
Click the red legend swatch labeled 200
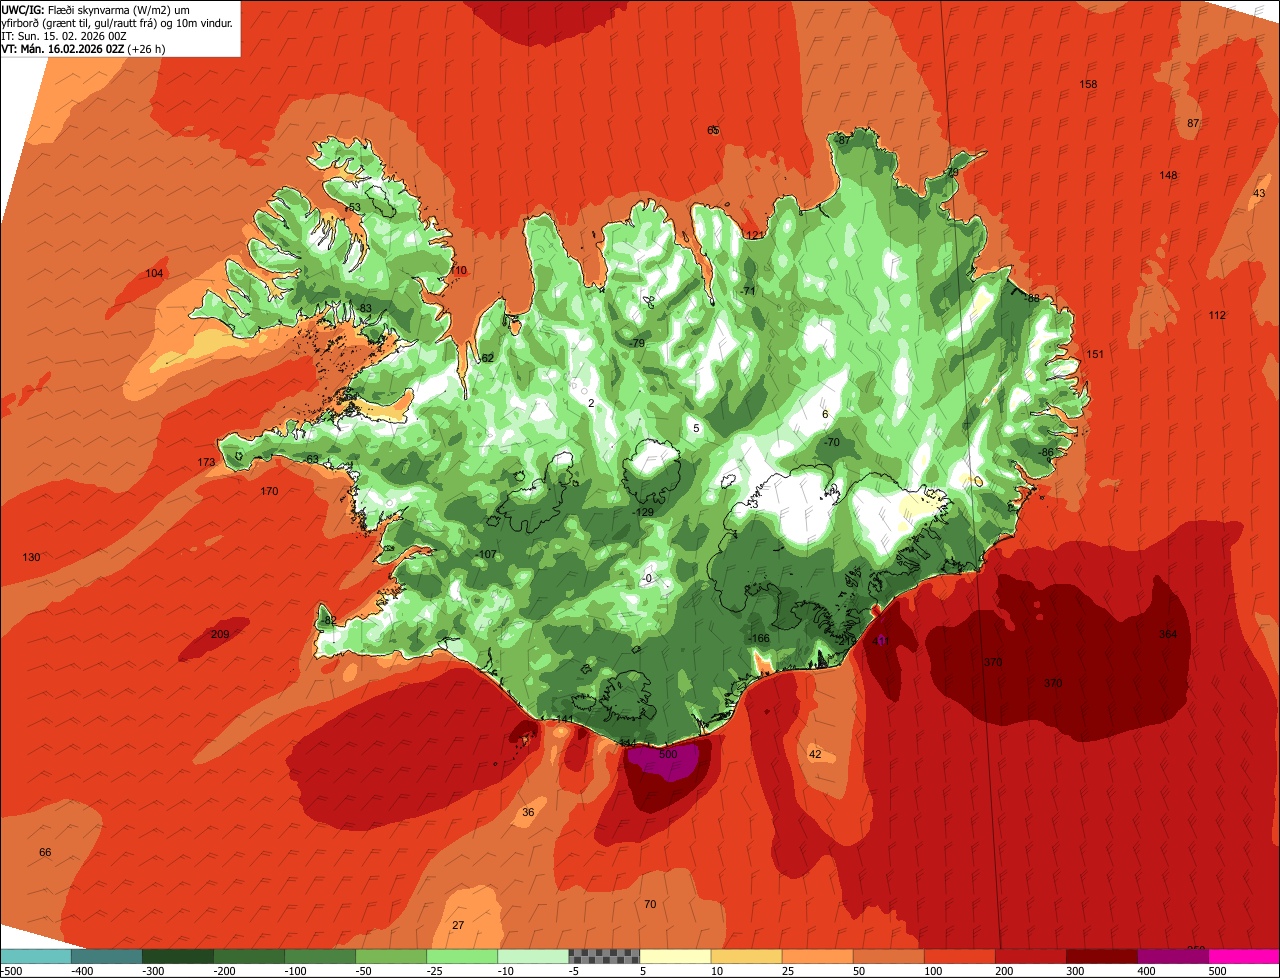[1029, 955]
